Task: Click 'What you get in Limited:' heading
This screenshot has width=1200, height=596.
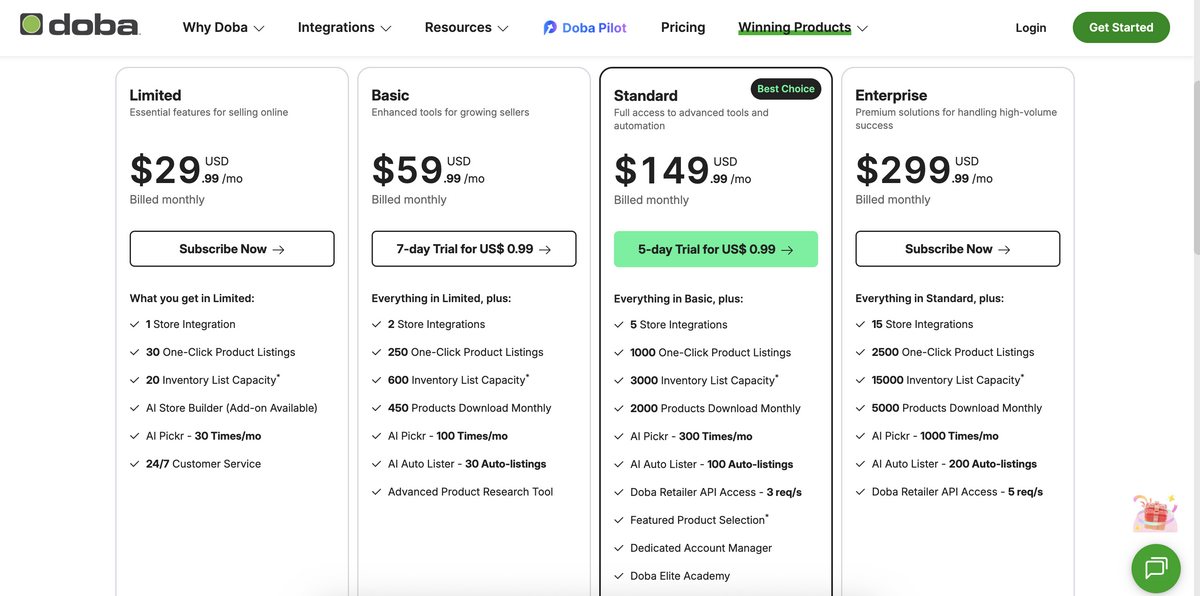Action: [x=192, y=298]
